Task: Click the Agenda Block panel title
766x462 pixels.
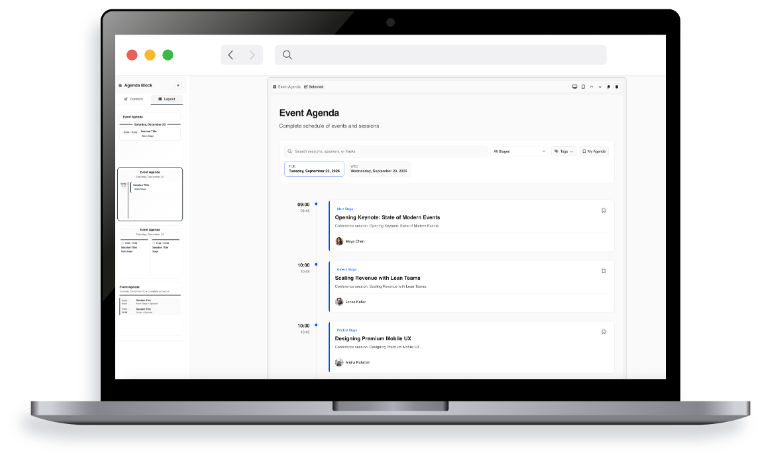Action: [138, 85]
